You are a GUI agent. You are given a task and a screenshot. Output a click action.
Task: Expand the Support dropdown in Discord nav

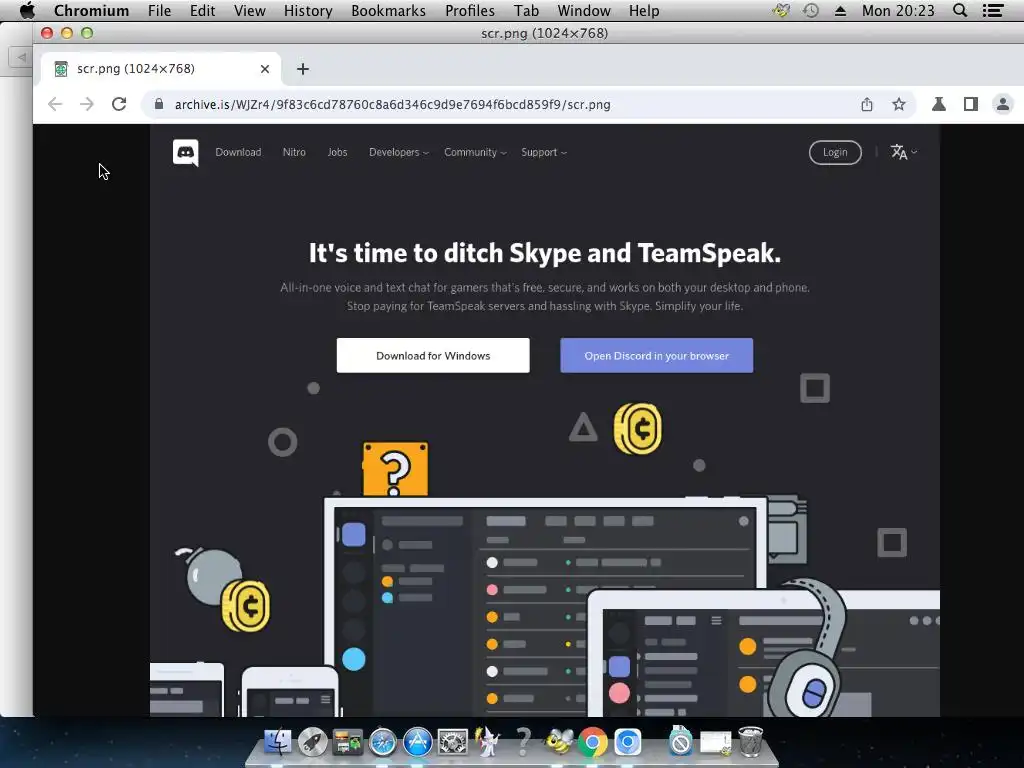click(543, 152)
